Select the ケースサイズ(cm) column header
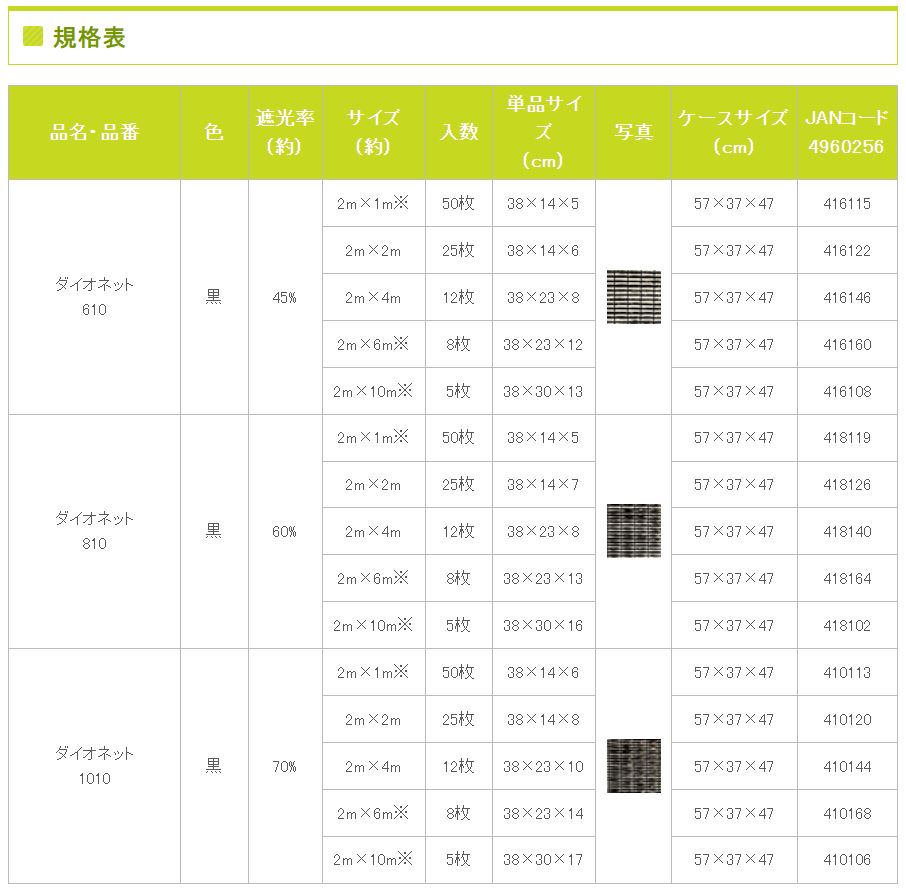Screen dimensions: 906x888 click(733, 132)
